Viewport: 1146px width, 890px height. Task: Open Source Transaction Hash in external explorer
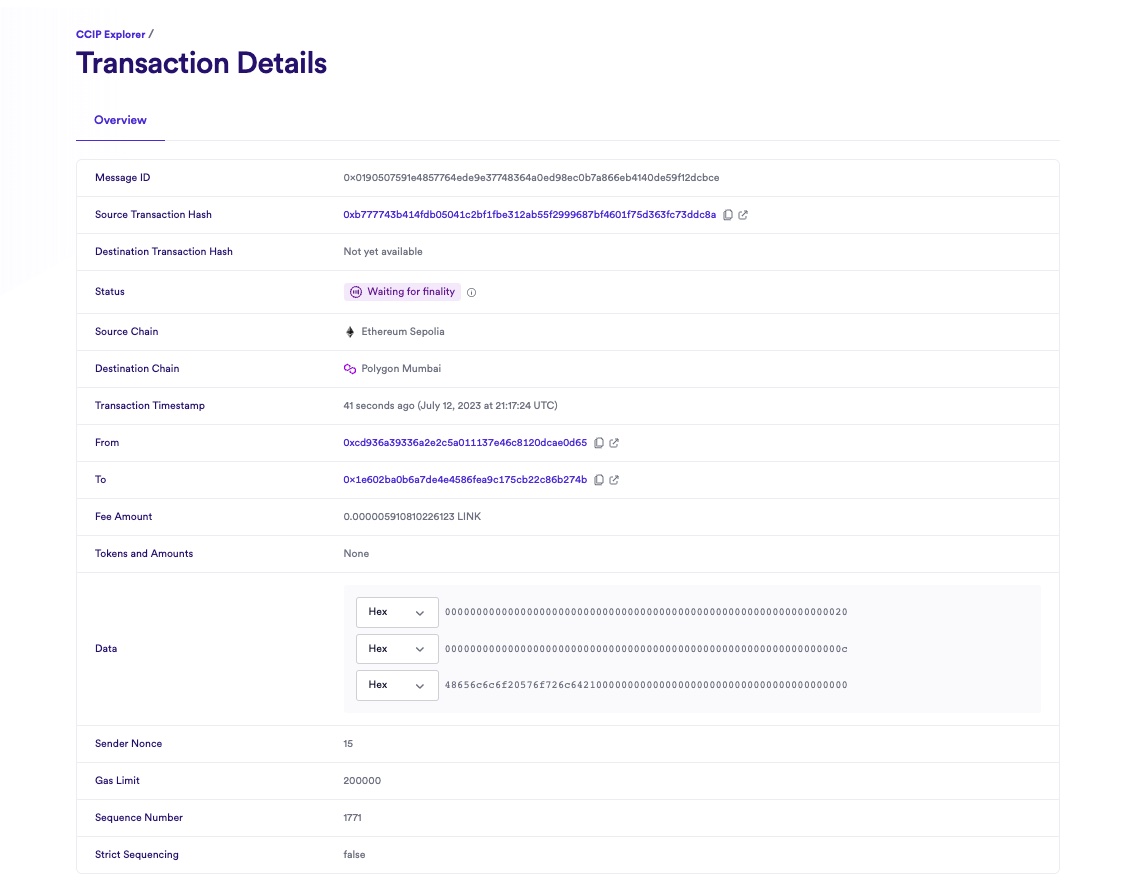(x=743, y=215)
